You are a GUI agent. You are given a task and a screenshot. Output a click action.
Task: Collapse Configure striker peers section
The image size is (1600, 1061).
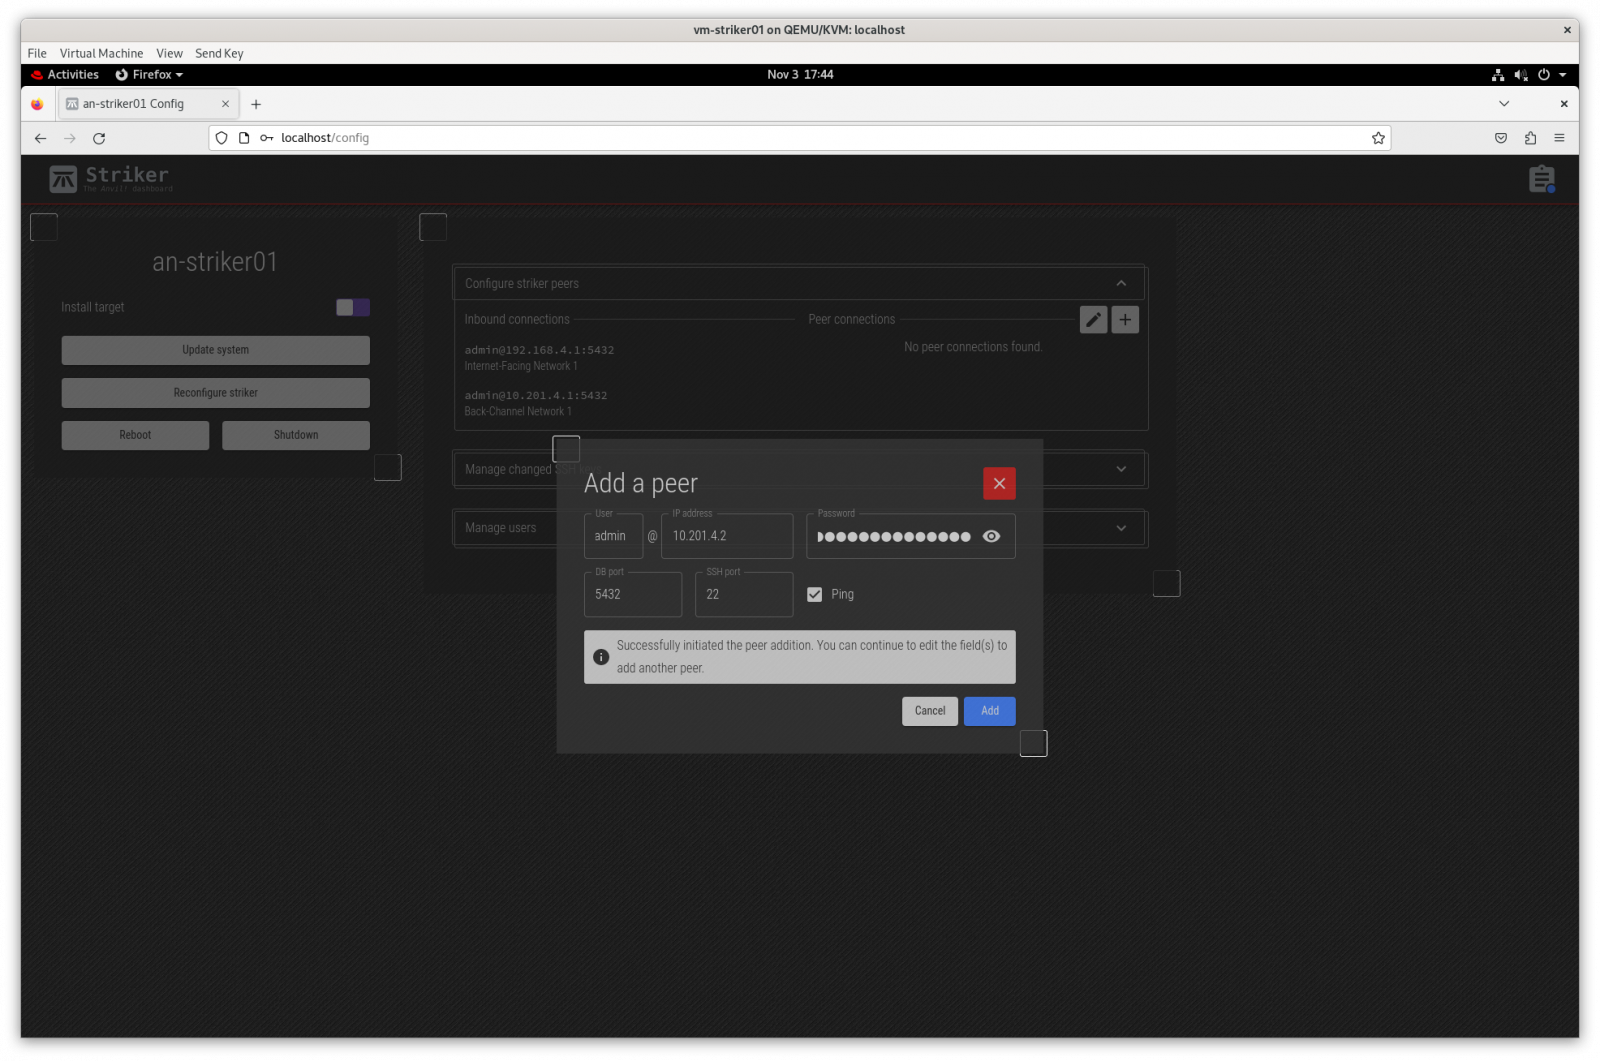(x=1121, y=284)
